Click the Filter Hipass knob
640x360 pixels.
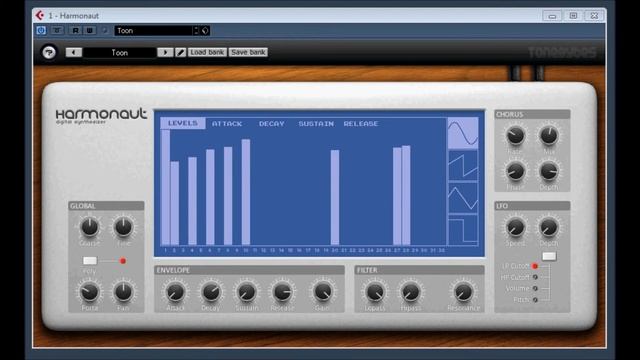[x=410, y=292]
